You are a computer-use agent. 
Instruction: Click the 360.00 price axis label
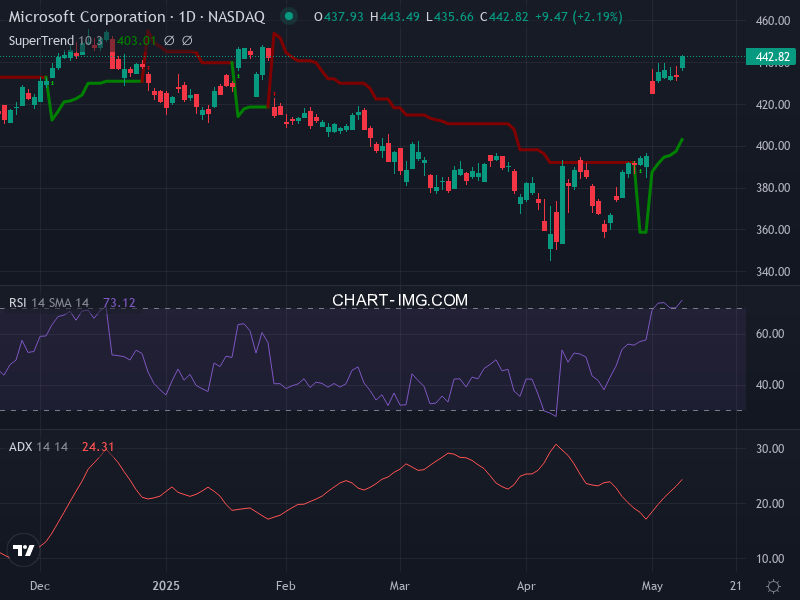click(x=773, y=230)
